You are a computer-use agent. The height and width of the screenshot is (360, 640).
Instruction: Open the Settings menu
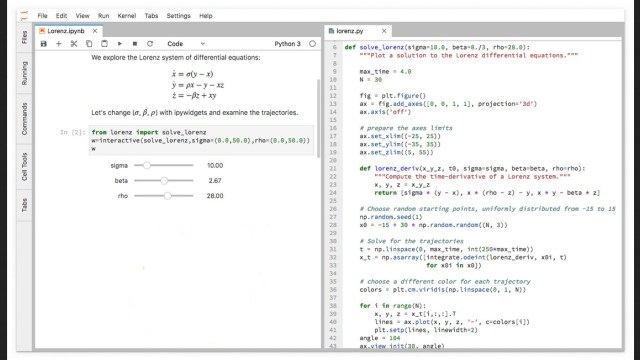click(x=178, y=16)
